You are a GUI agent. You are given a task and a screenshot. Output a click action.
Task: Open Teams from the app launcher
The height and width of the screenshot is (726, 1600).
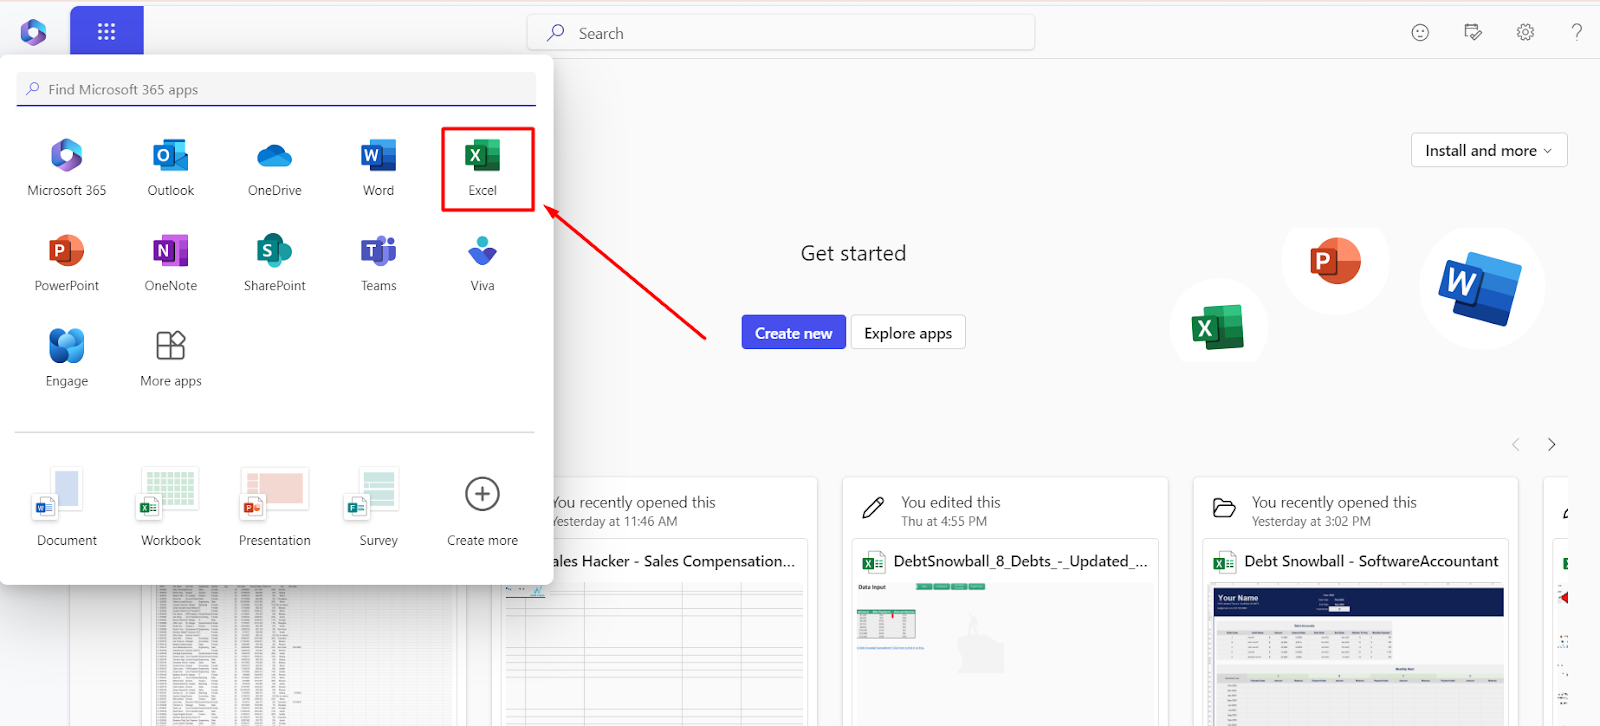379,263
